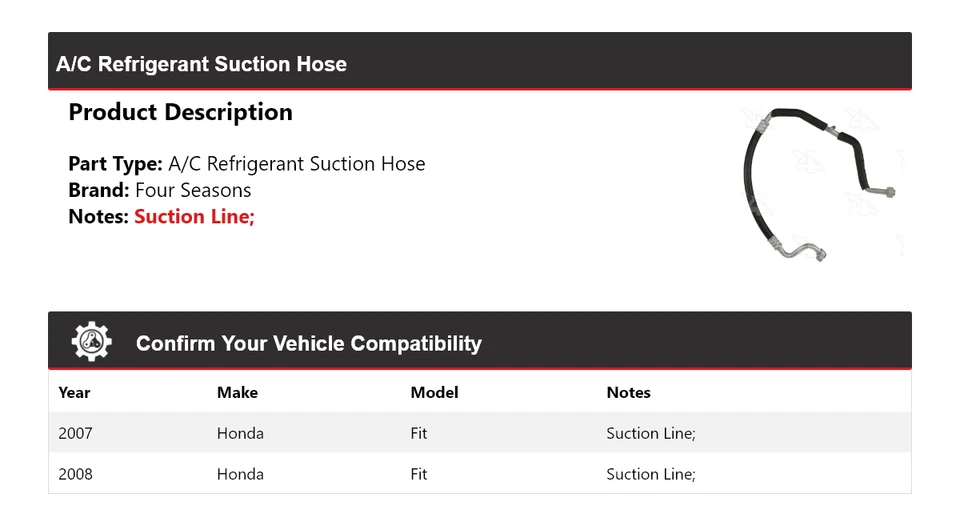
Task: Click the Notes column header
Action: pos(628,392)
